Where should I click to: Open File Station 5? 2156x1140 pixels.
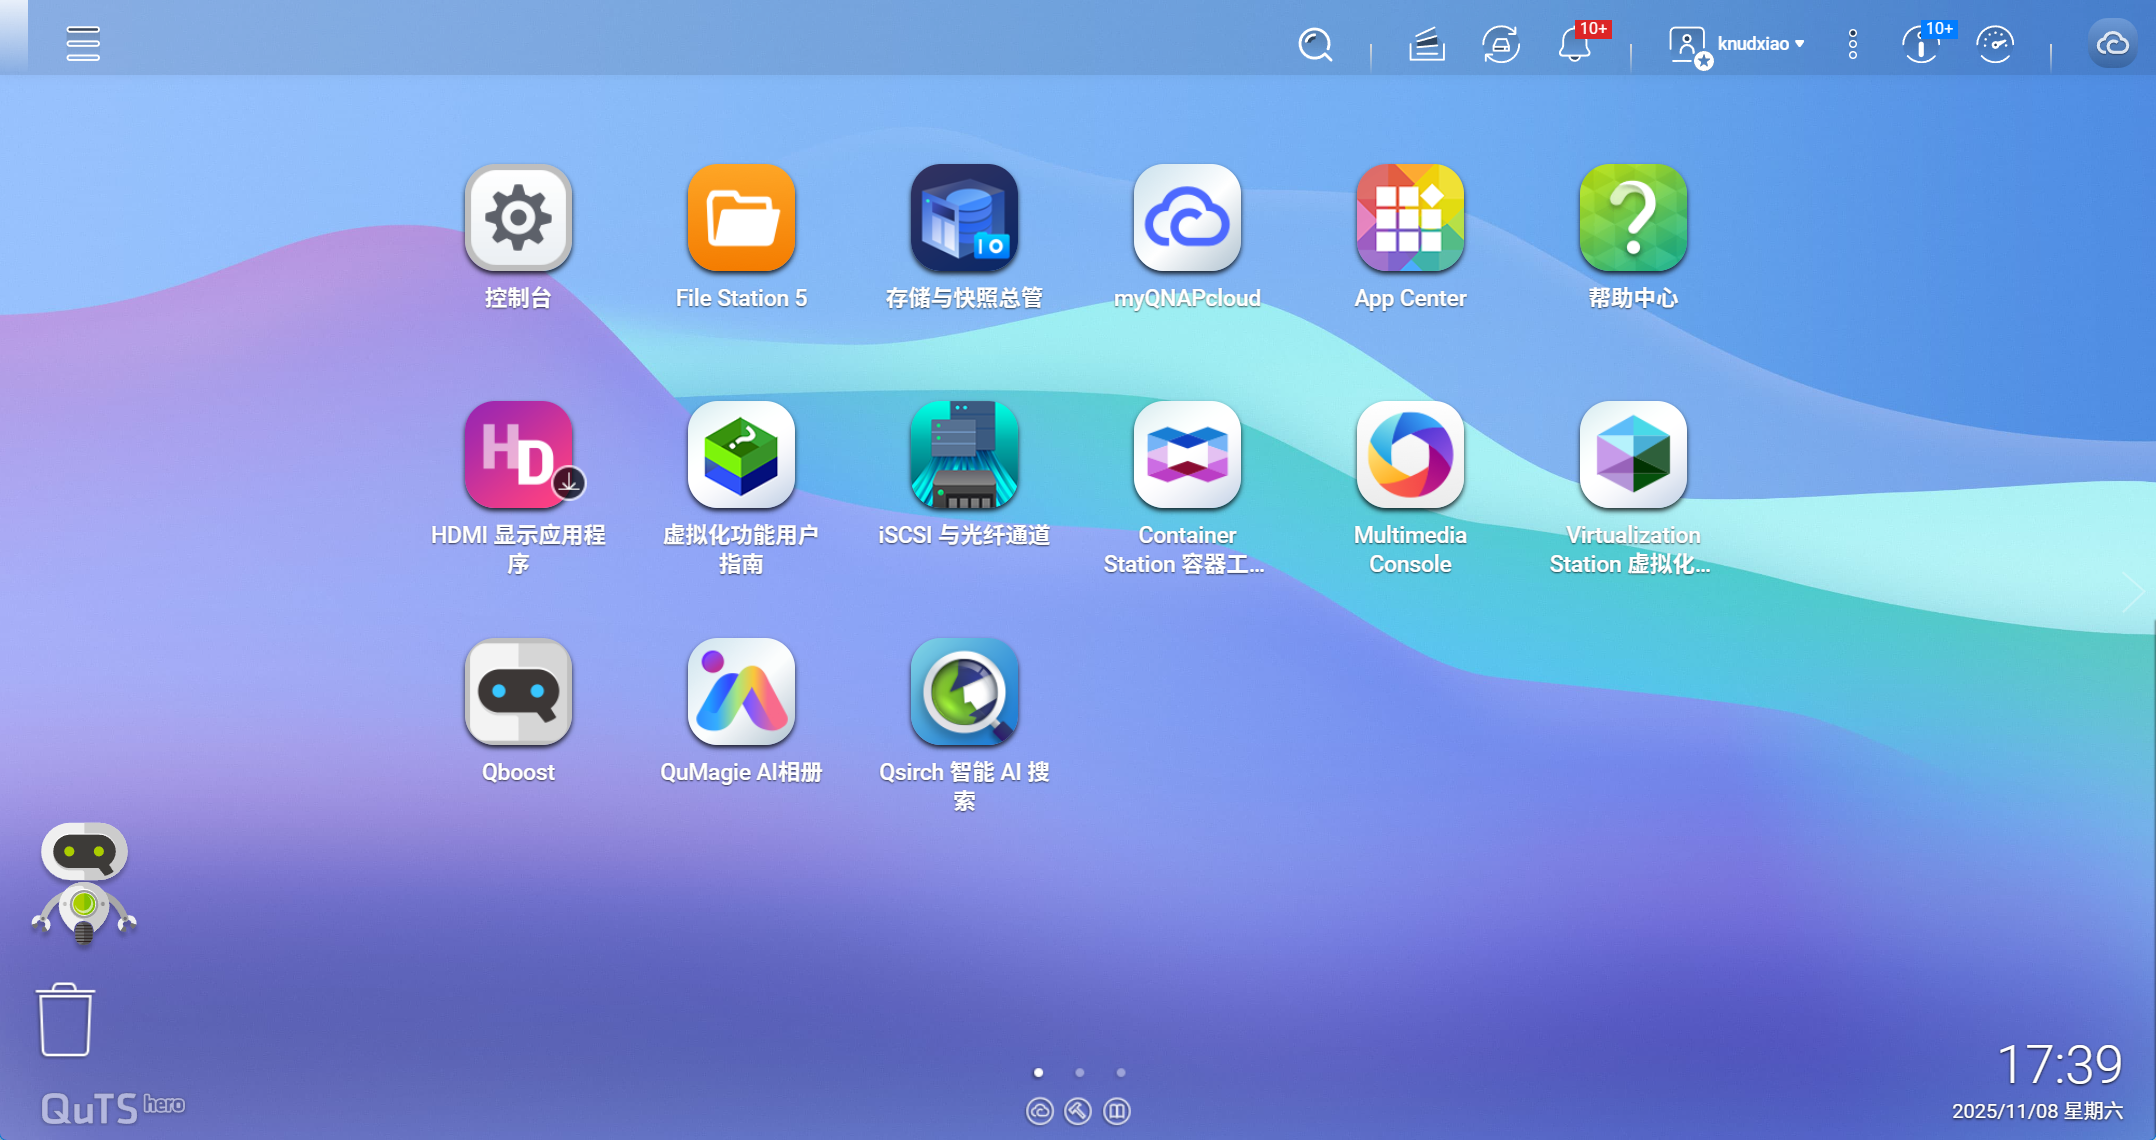tap(740, 219)
